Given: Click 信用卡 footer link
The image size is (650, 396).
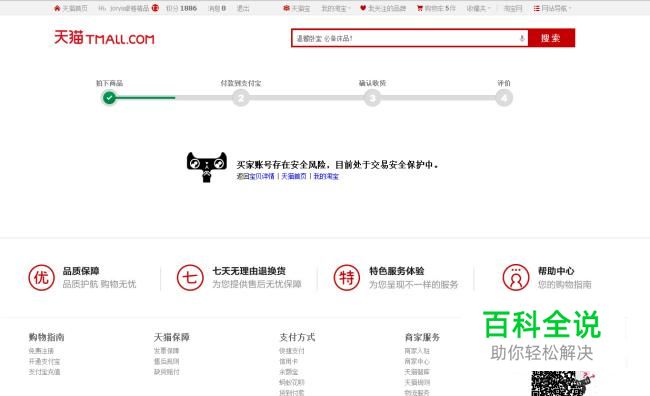Looking at the screenshot, I should click(289, 362).
